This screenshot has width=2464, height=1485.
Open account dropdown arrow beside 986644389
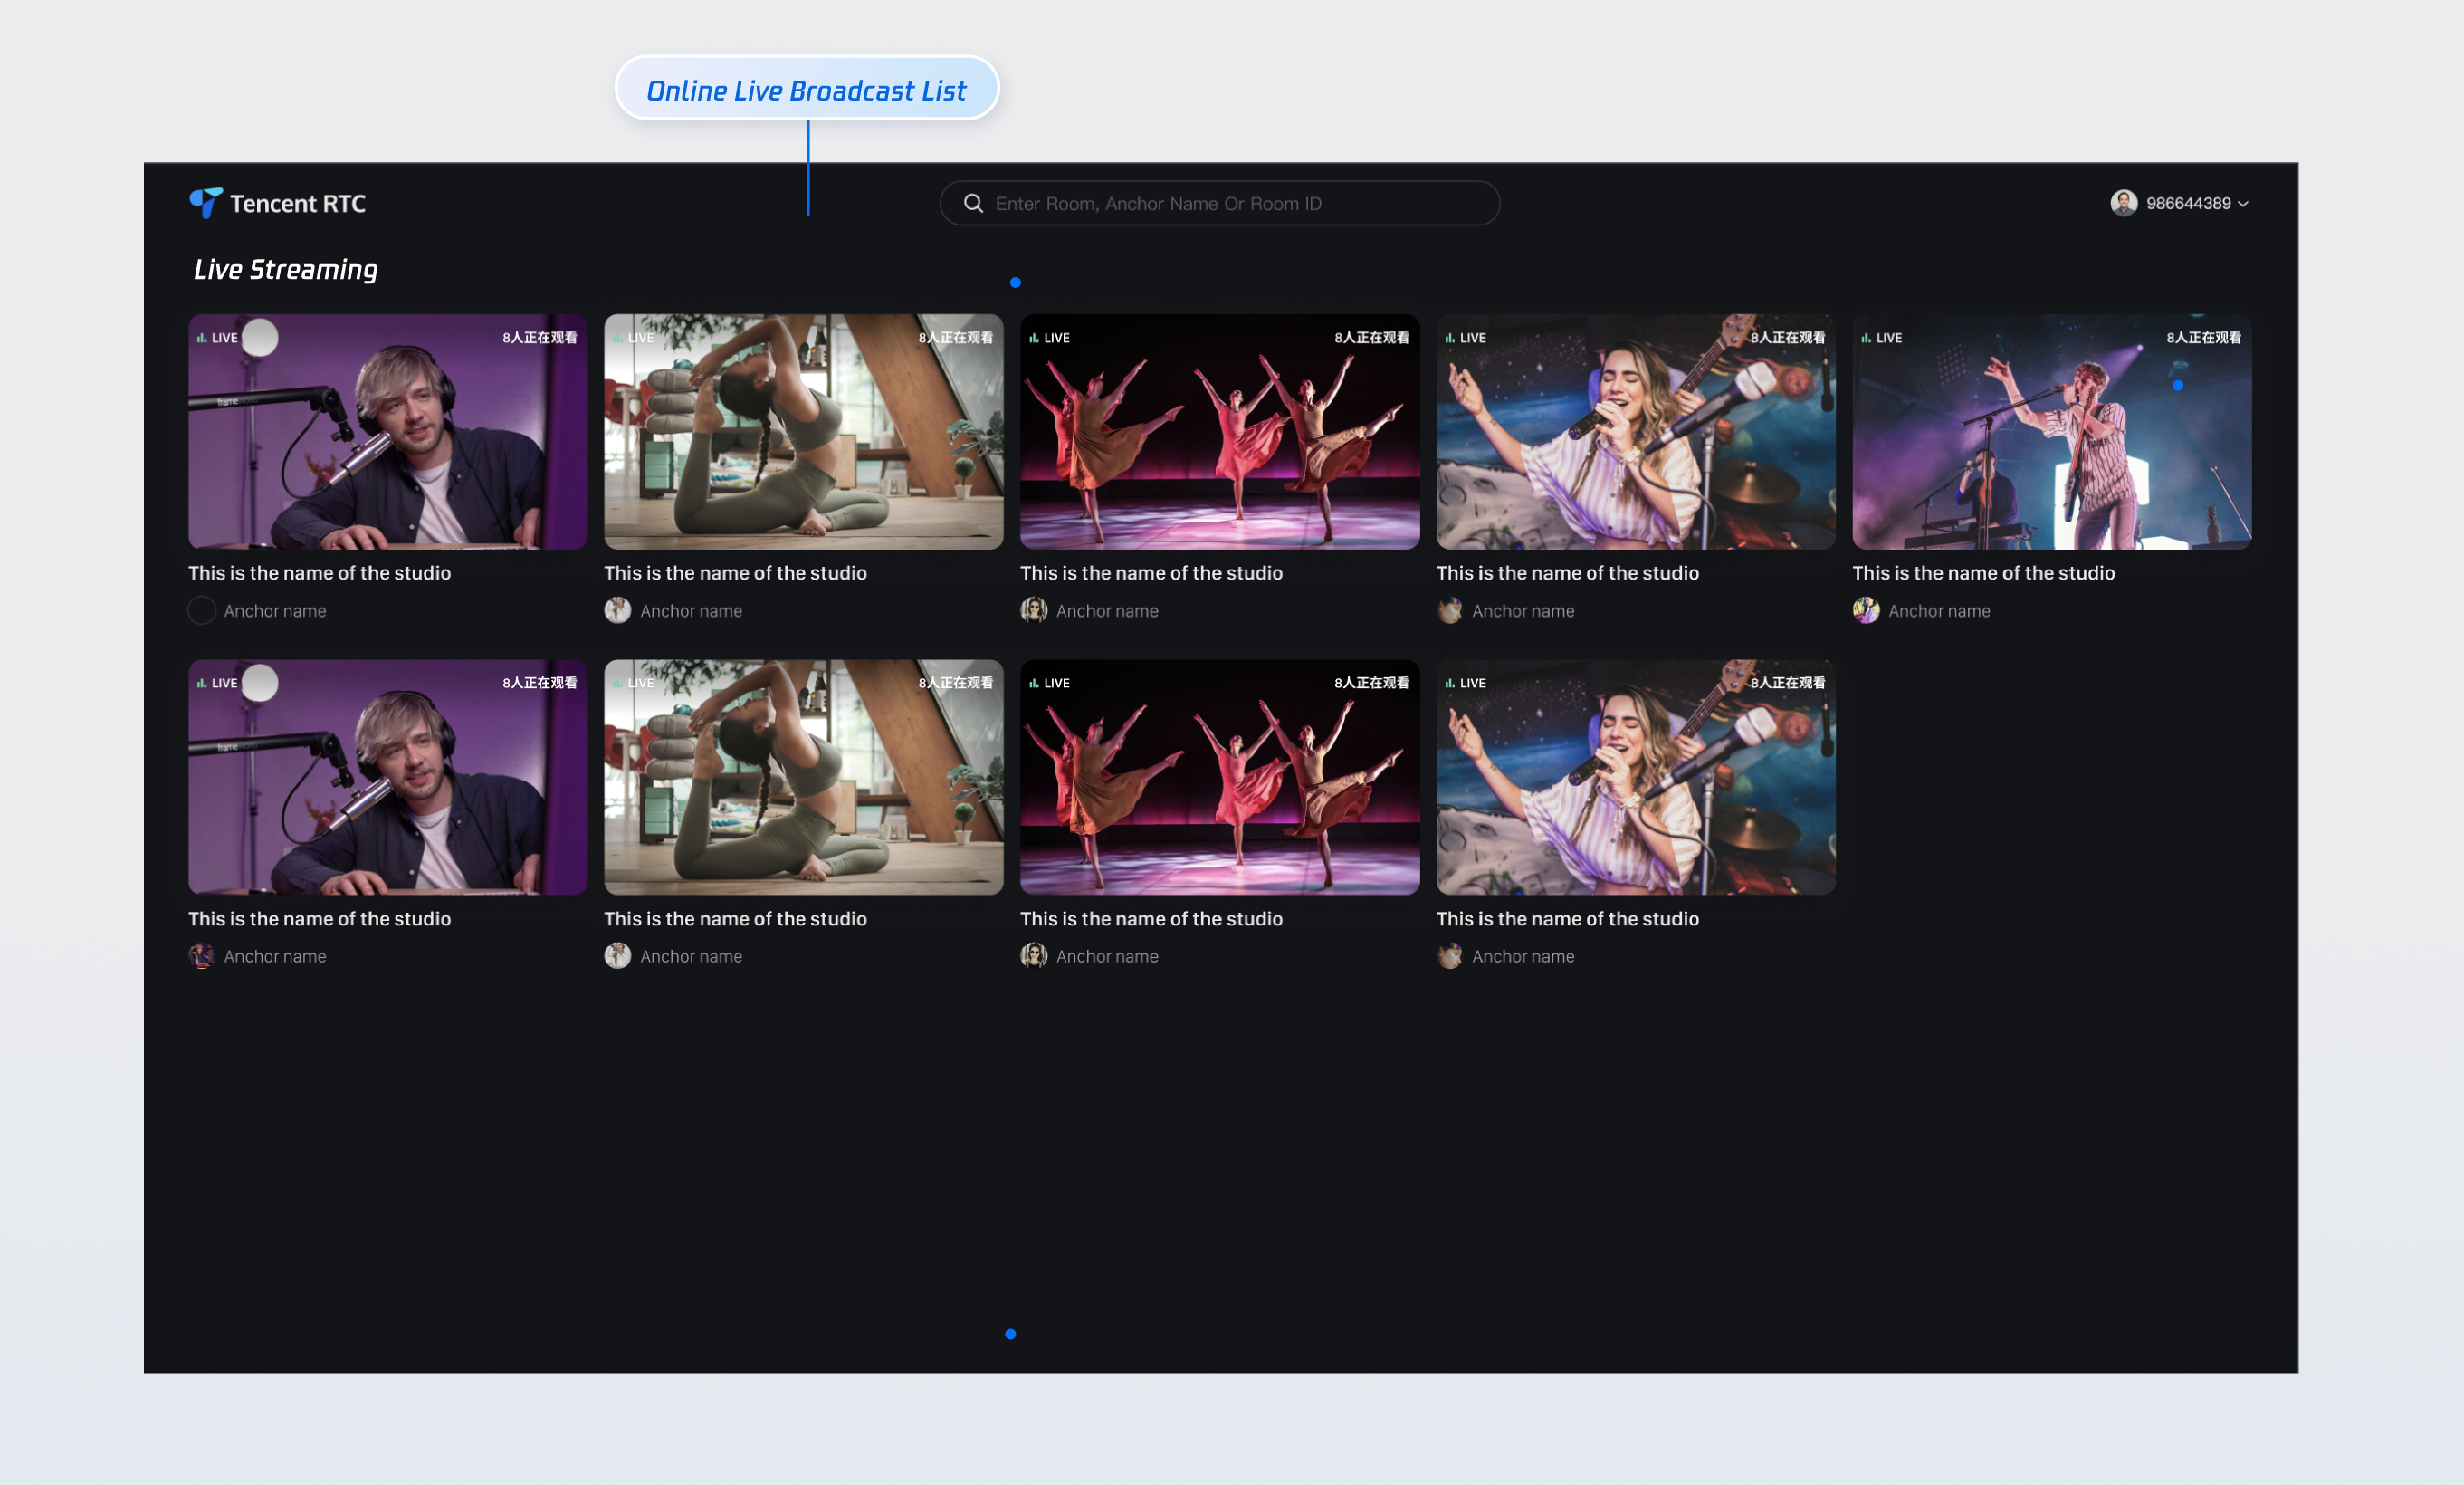tap(2243, 204)
